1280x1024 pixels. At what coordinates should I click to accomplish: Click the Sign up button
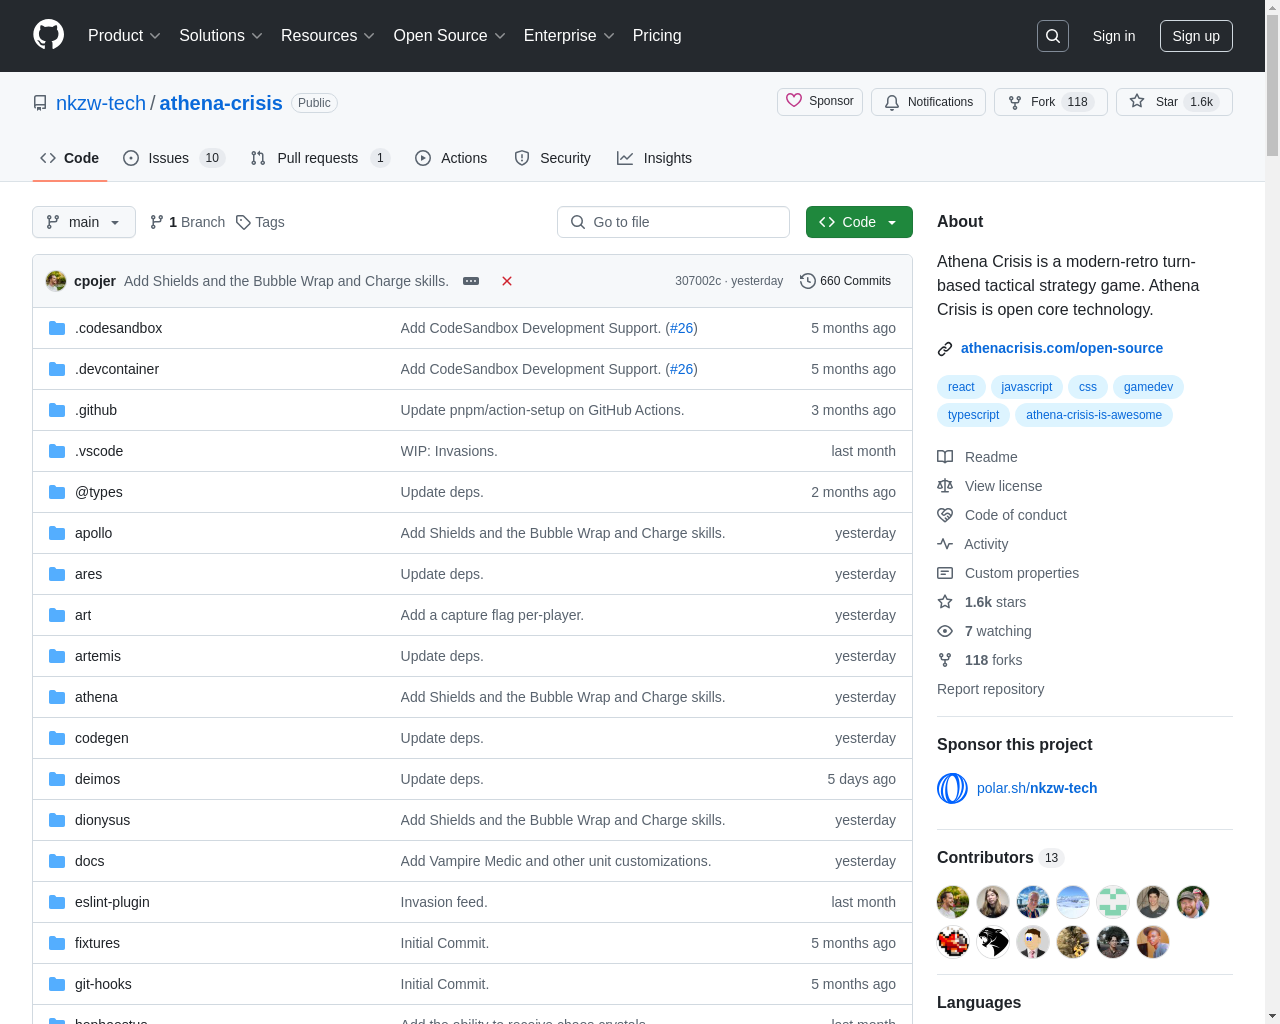click(1196, 36)
